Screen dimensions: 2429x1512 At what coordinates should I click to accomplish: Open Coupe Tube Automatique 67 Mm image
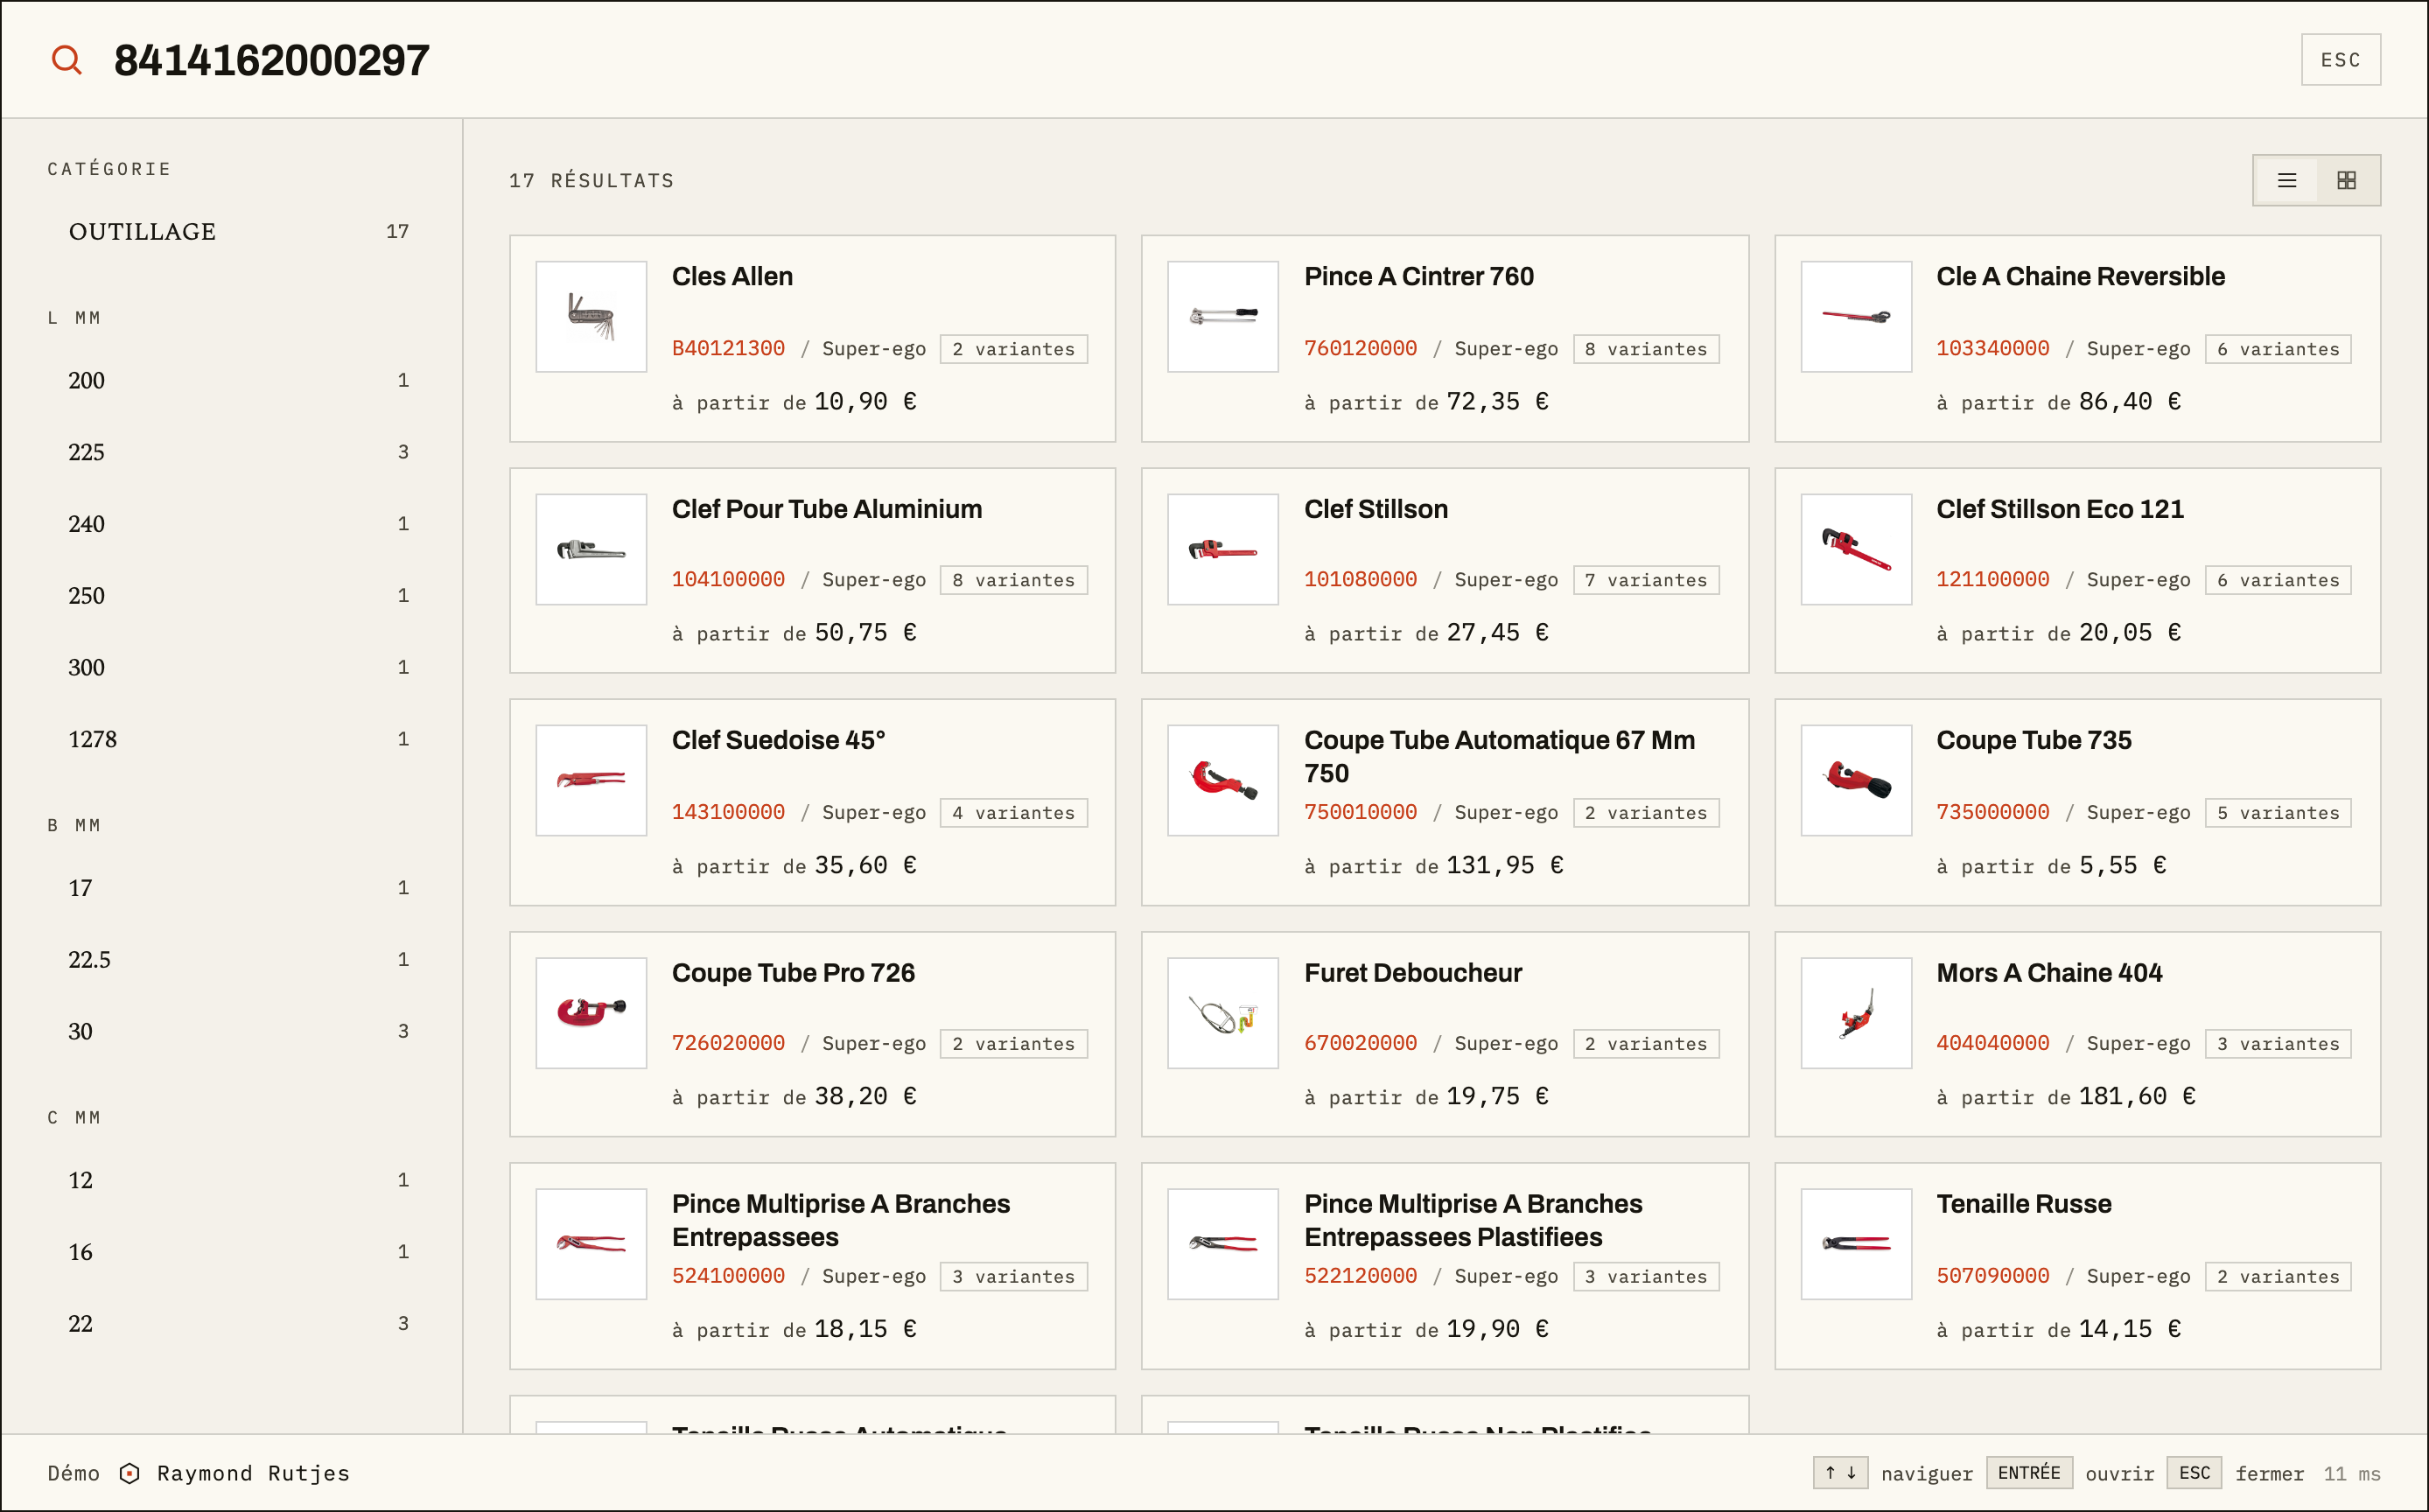tap(1223, 780)
